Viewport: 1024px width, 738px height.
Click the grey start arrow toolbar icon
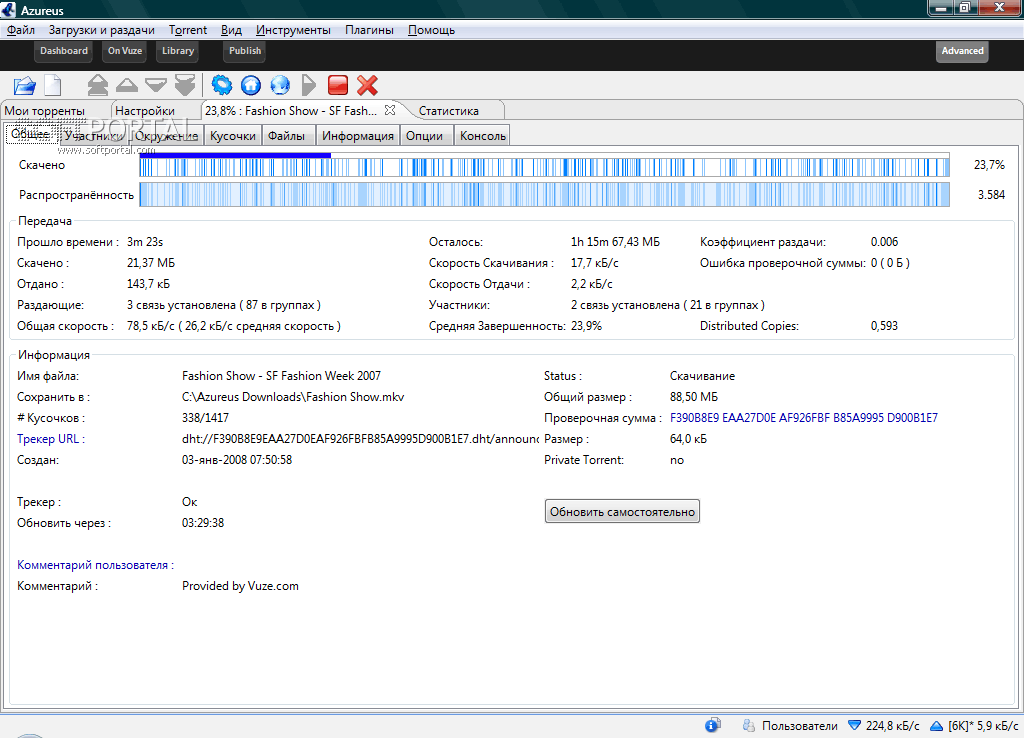pyautogui.click(x=309, y=85)
